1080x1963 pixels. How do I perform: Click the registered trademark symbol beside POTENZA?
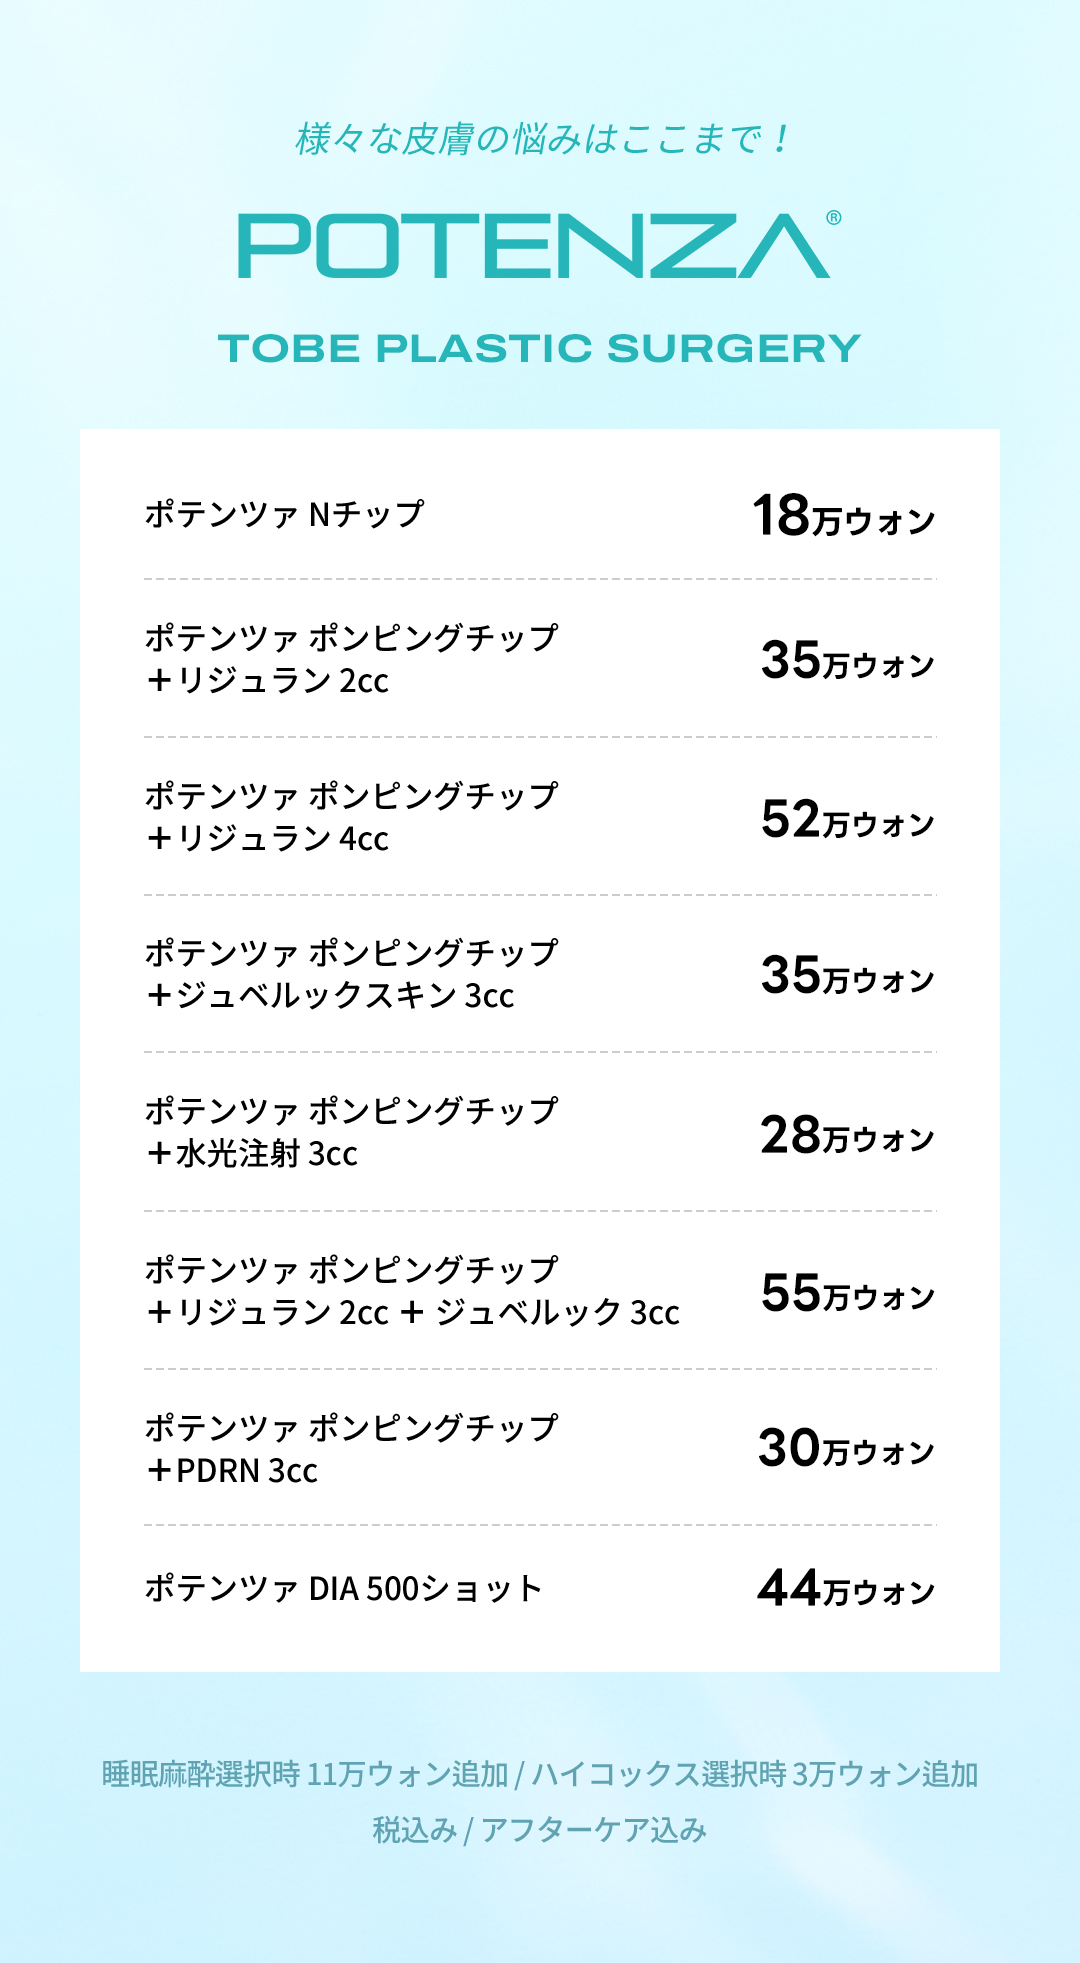point(834,218)
